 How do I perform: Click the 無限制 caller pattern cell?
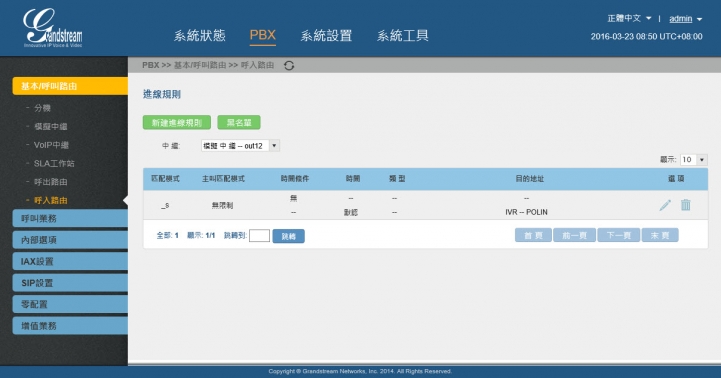coord(222,205)
